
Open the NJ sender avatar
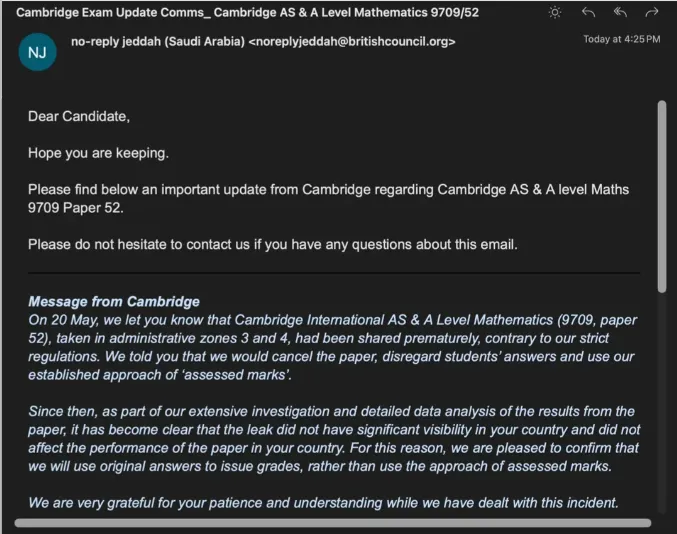click(x=38, y=52)
